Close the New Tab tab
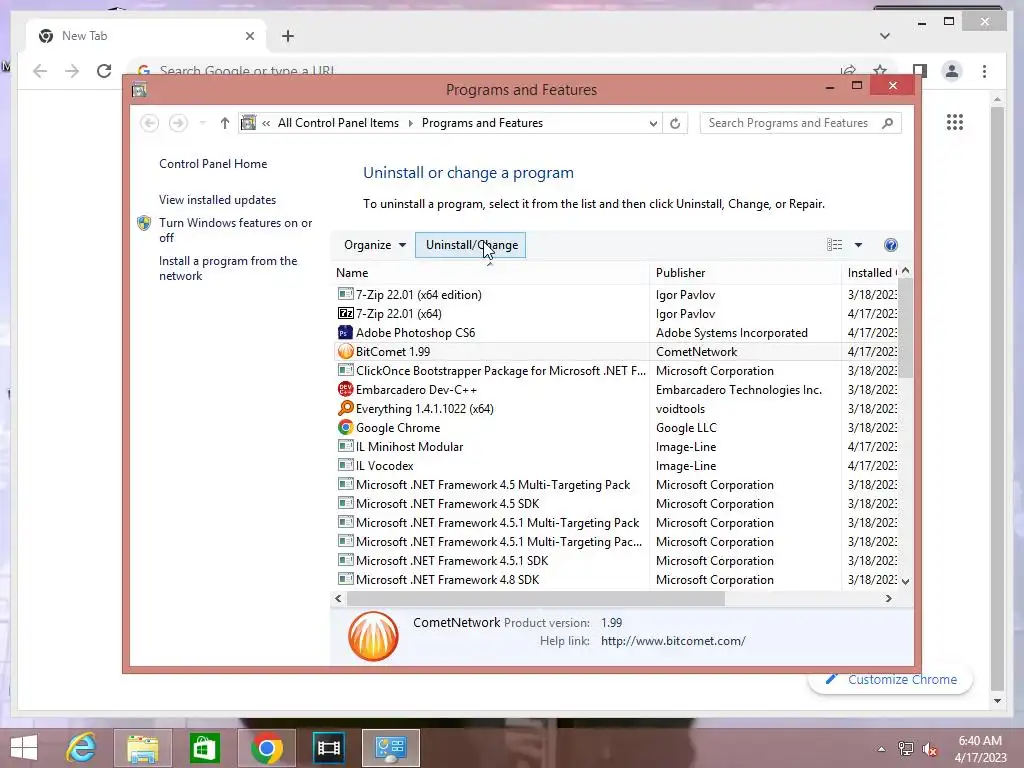The height and width of the screenshot is (768, 1024). [249, 36]
